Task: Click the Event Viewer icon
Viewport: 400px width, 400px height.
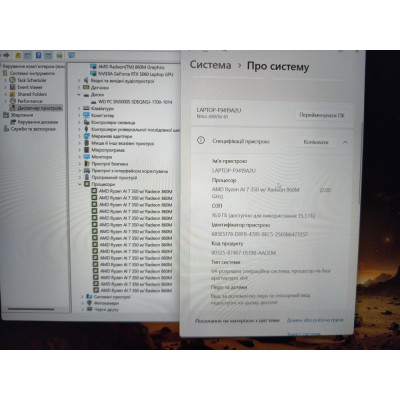Action: click(13, 87)
